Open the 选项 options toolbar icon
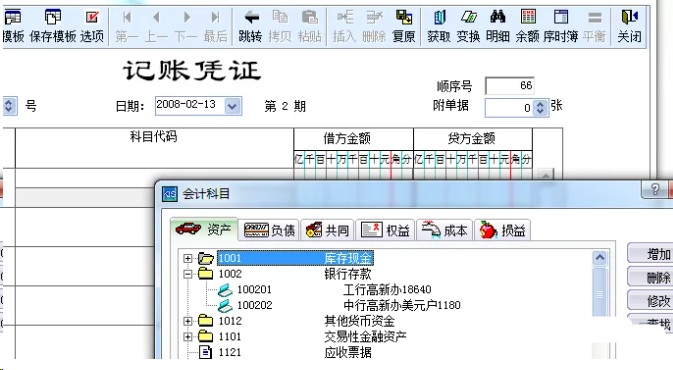 pos(92,26)
